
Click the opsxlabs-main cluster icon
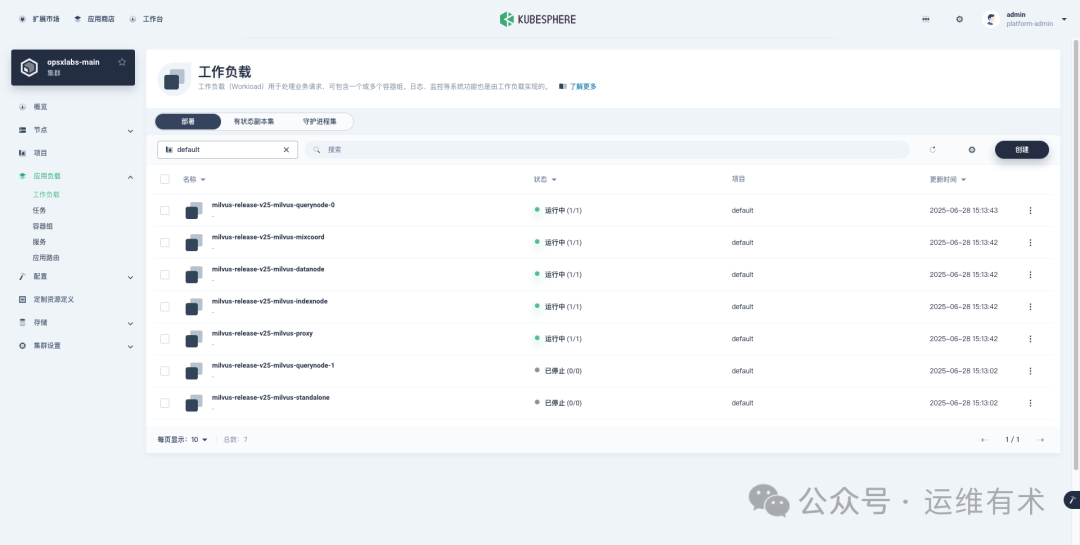29,68
